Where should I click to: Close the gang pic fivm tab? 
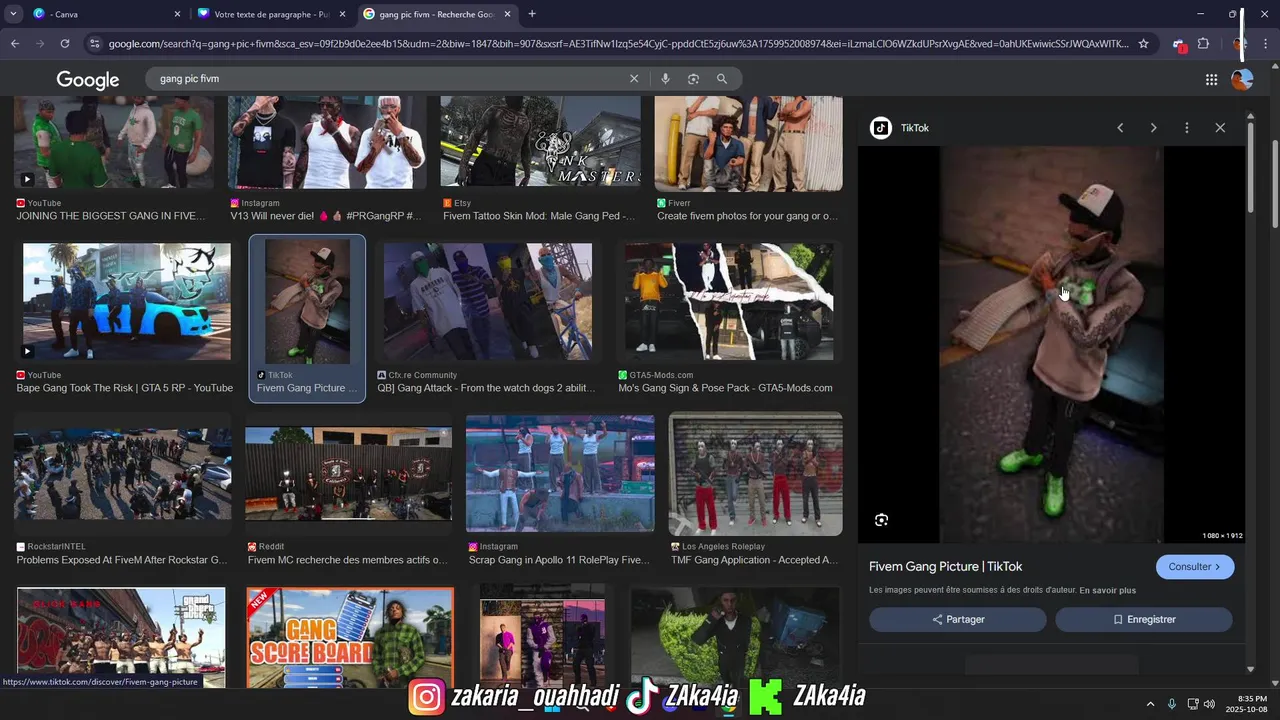point(507,14)
